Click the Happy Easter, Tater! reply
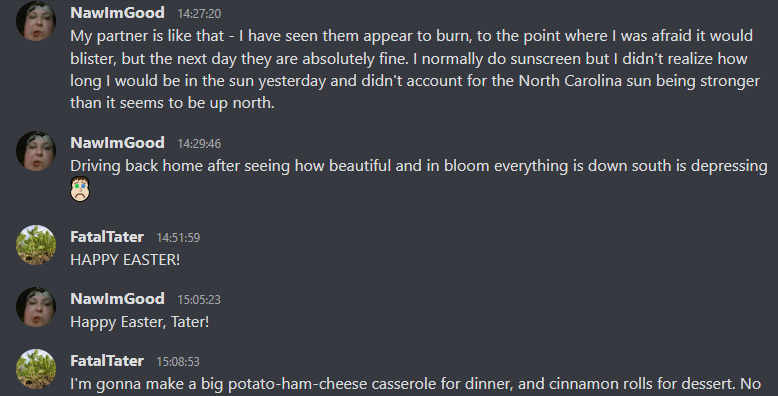The width and height of the screenshot is (778, 396). (x=139, y=322)
